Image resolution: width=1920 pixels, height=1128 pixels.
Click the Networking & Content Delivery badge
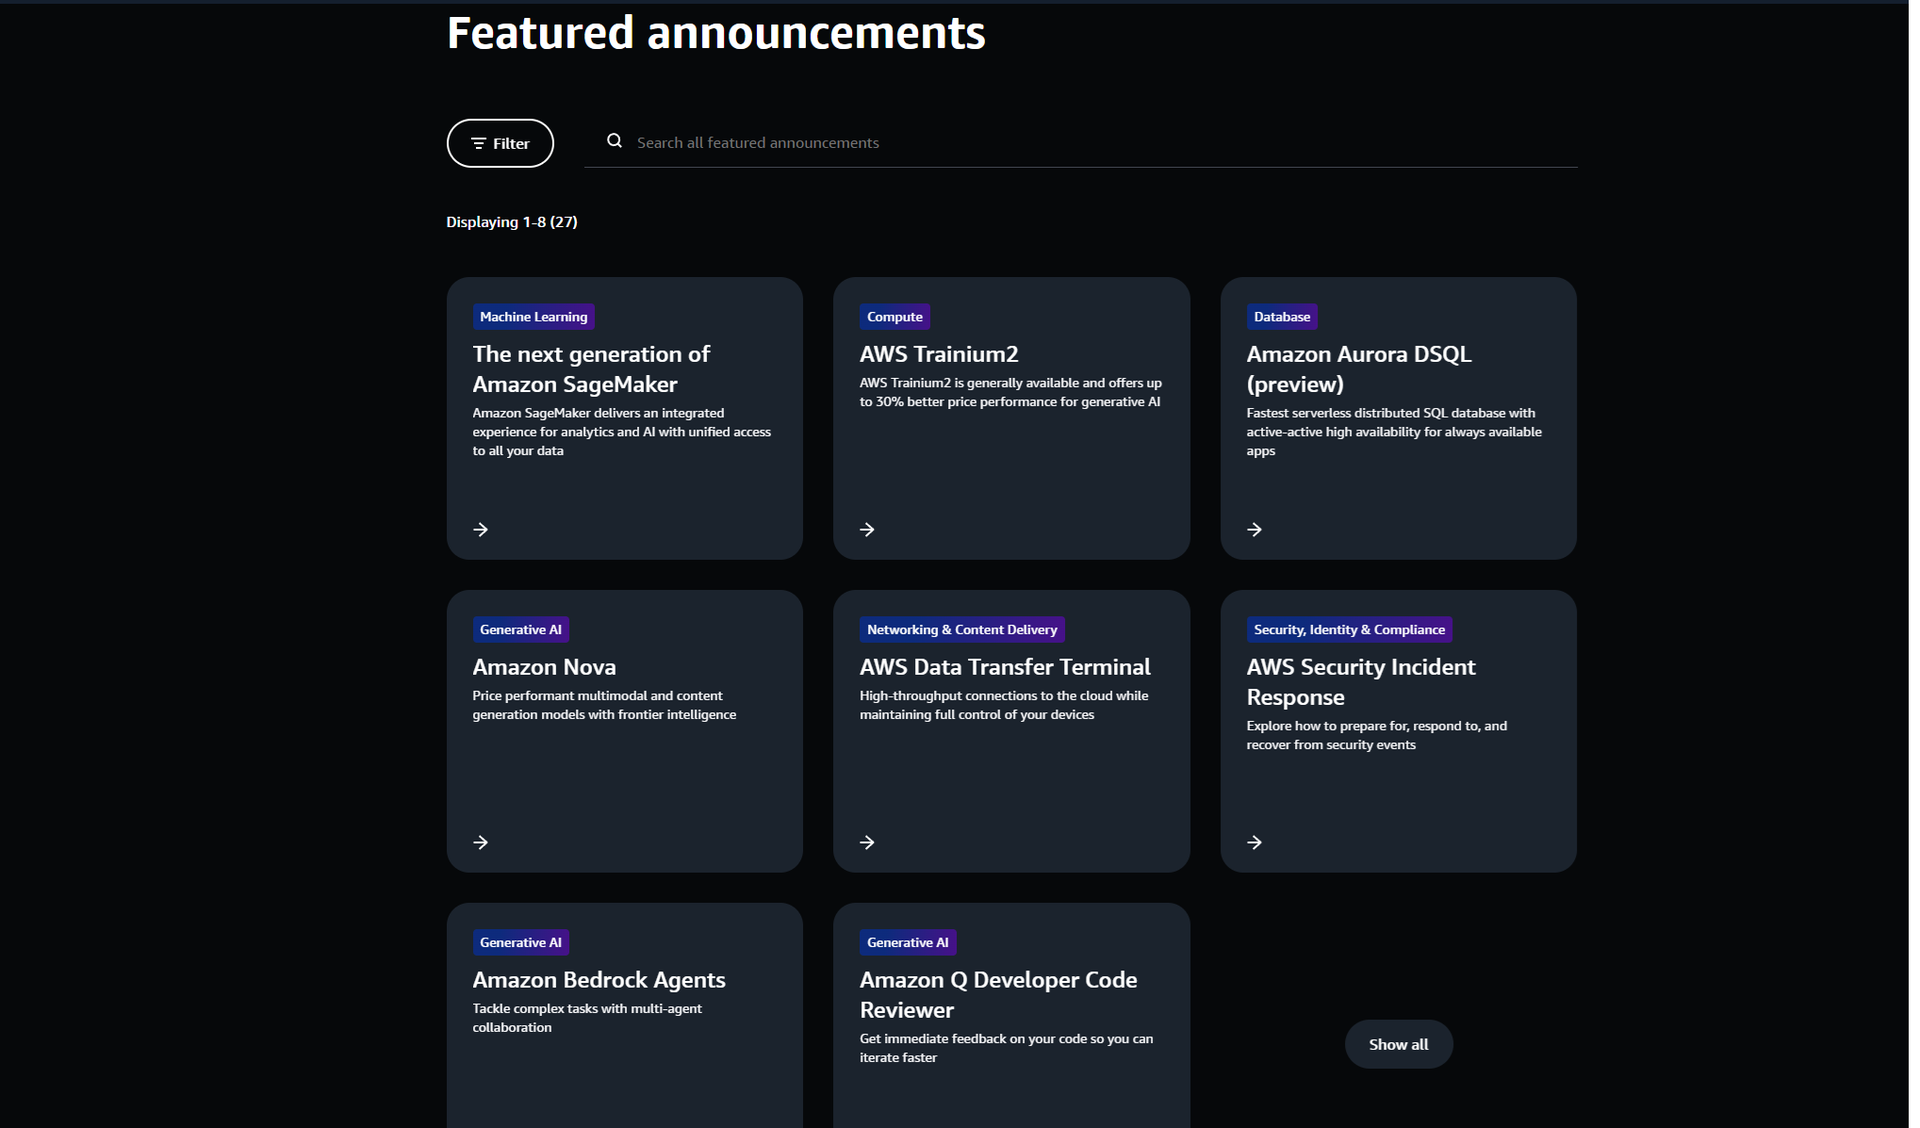click(x=962, y=629)
